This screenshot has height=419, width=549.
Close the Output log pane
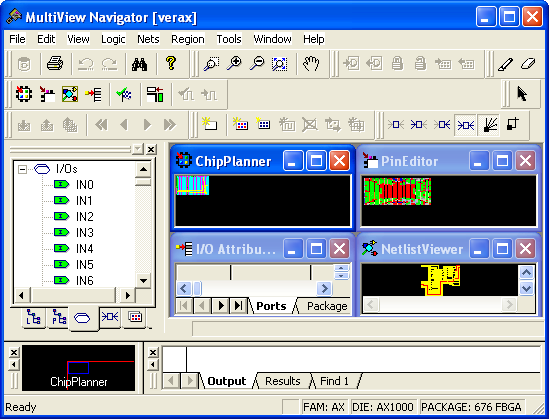tap(153, 352)
